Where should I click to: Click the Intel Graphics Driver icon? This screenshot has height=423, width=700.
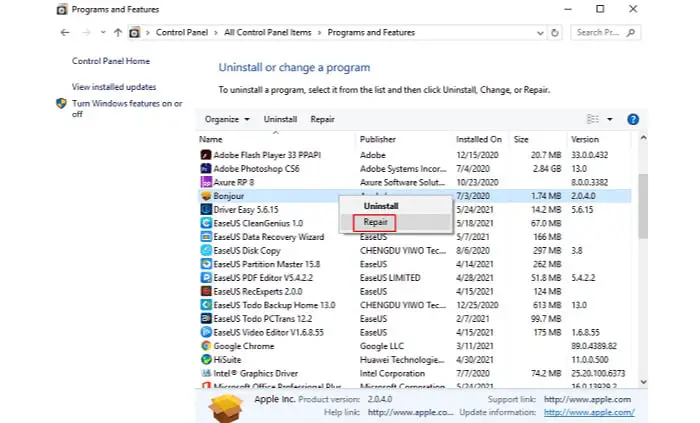click(x=206, y=373)
